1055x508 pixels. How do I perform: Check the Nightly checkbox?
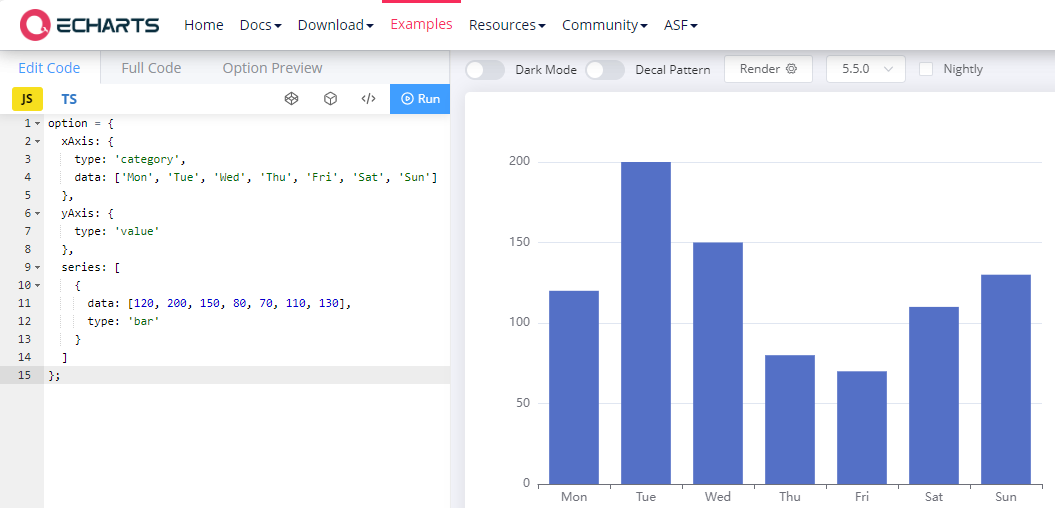click(x=926, y=69)
